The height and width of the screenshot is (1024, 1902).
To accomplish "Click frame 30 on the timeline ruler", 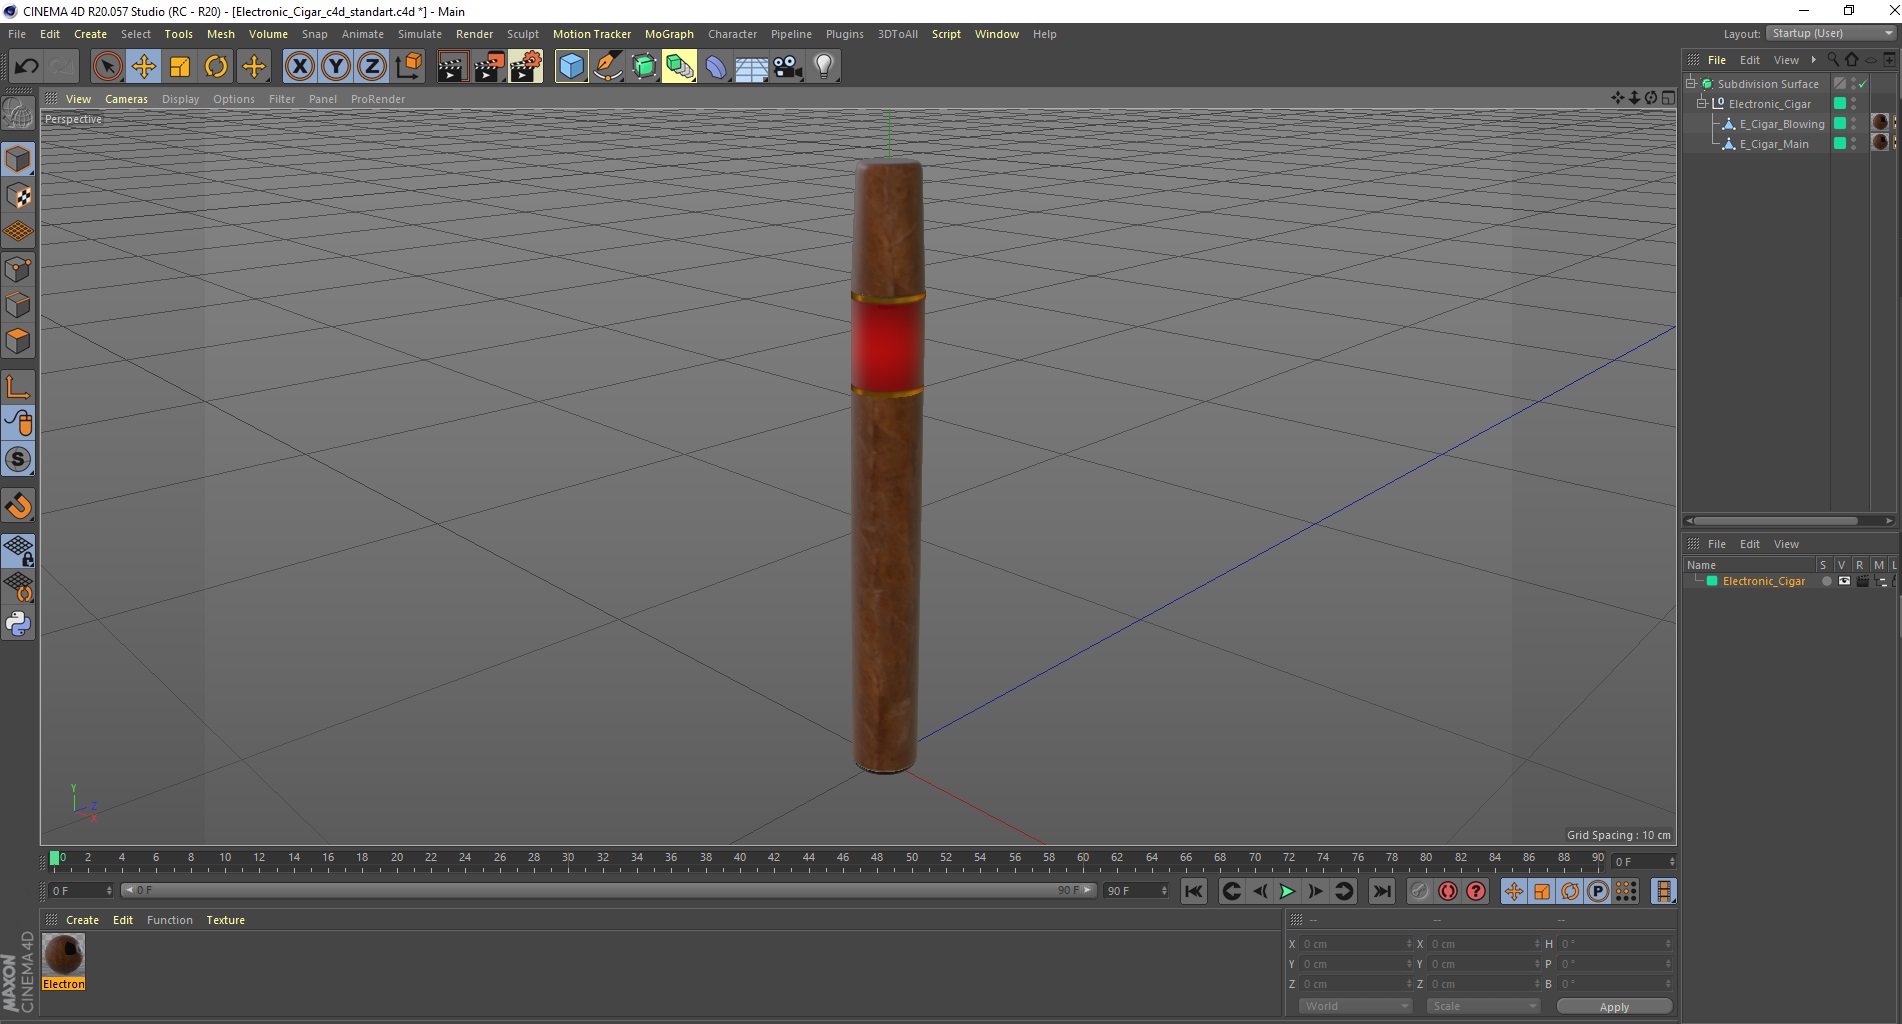I will tap(568, 858).
